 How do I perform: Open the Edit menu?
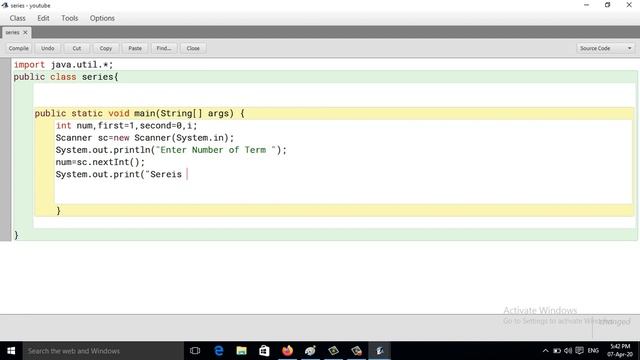[x=43, y=18]
